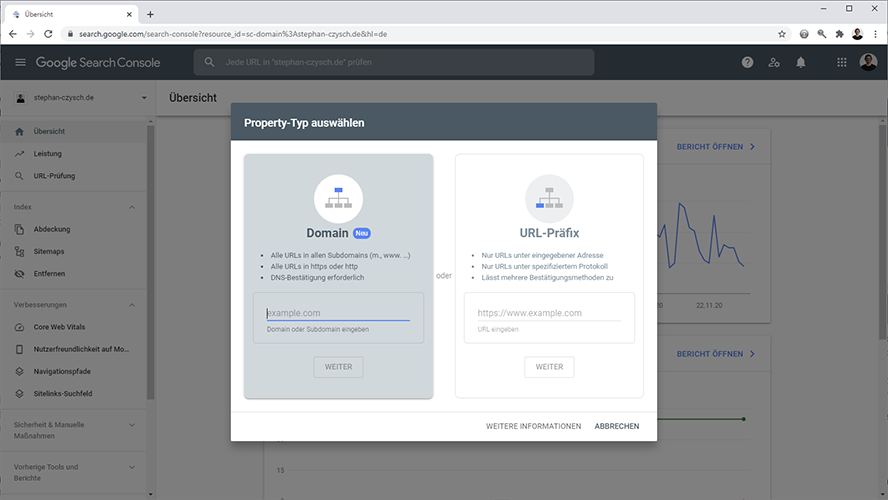
Task: Open the notifications bell
Action: (801, 62)
